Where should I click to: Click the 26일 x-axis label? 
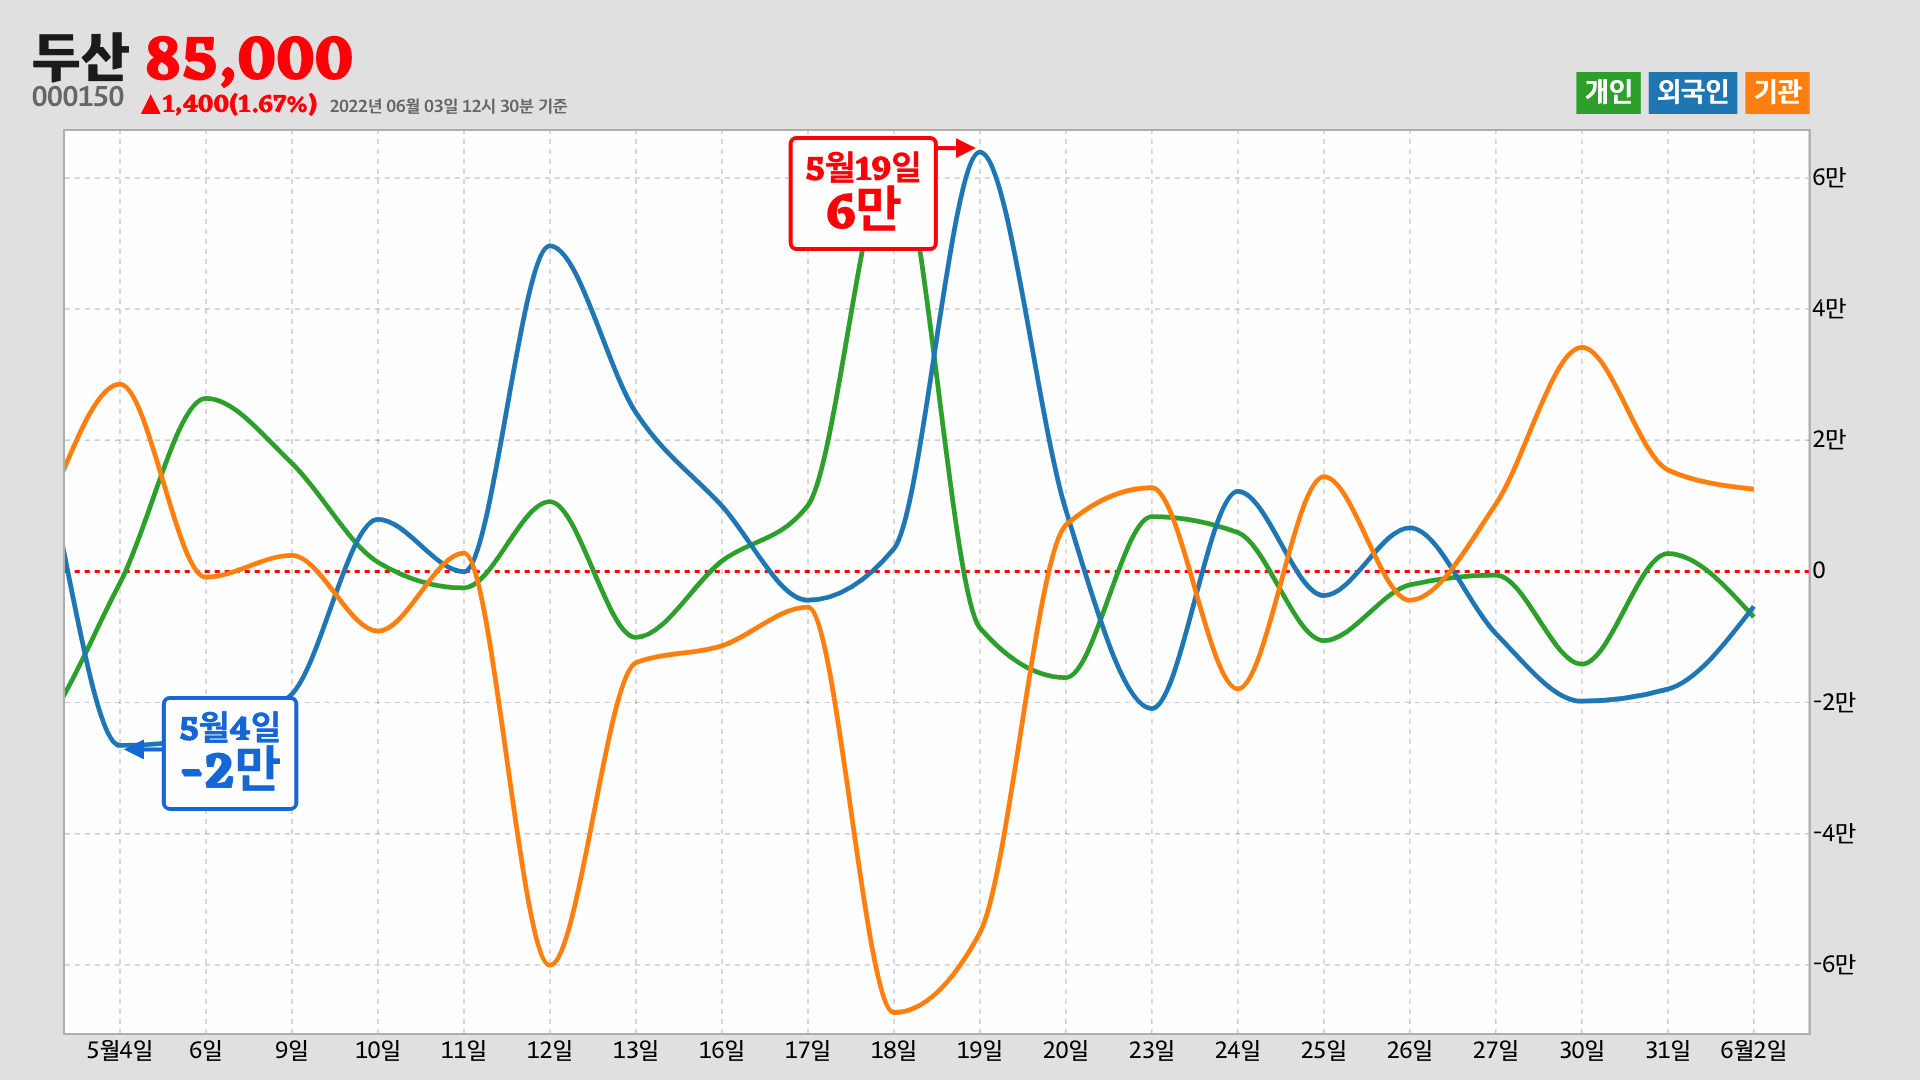click(x=1410, y=1050)
